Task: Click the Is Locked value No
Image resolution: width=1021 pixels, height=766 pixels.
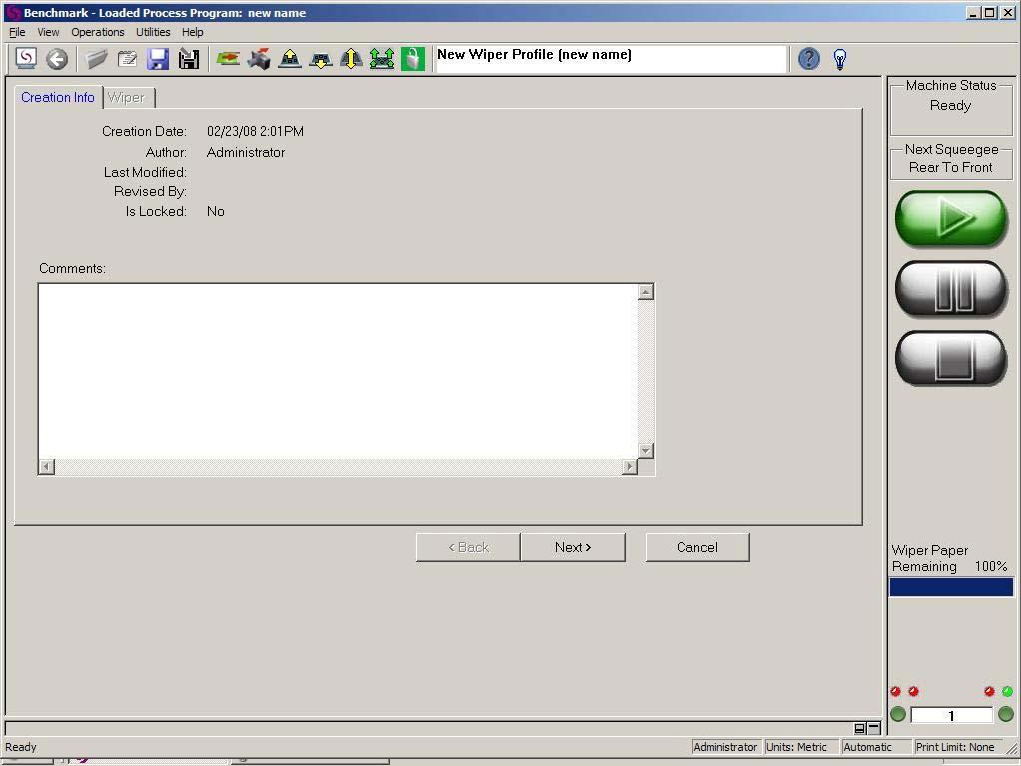Action: 216,212
